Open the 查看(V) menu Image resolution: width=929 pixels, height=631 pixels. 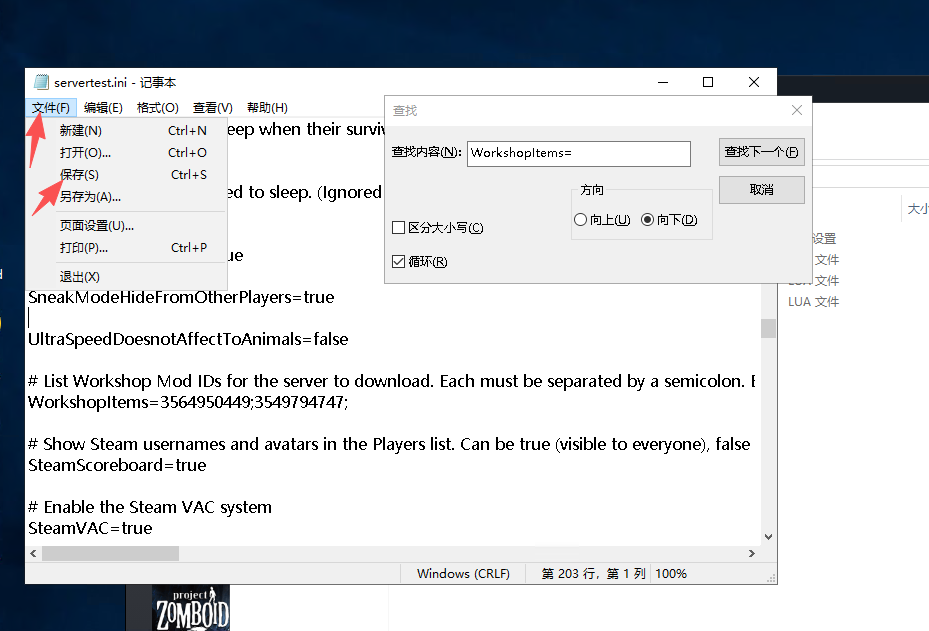212,108
